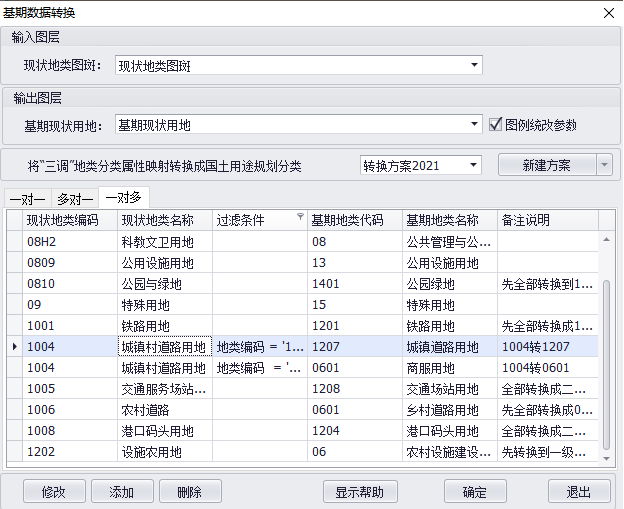Open the 现状地类图斑 layer dropdown
Viewport: 624px width, 509px height.
(474, 66)
